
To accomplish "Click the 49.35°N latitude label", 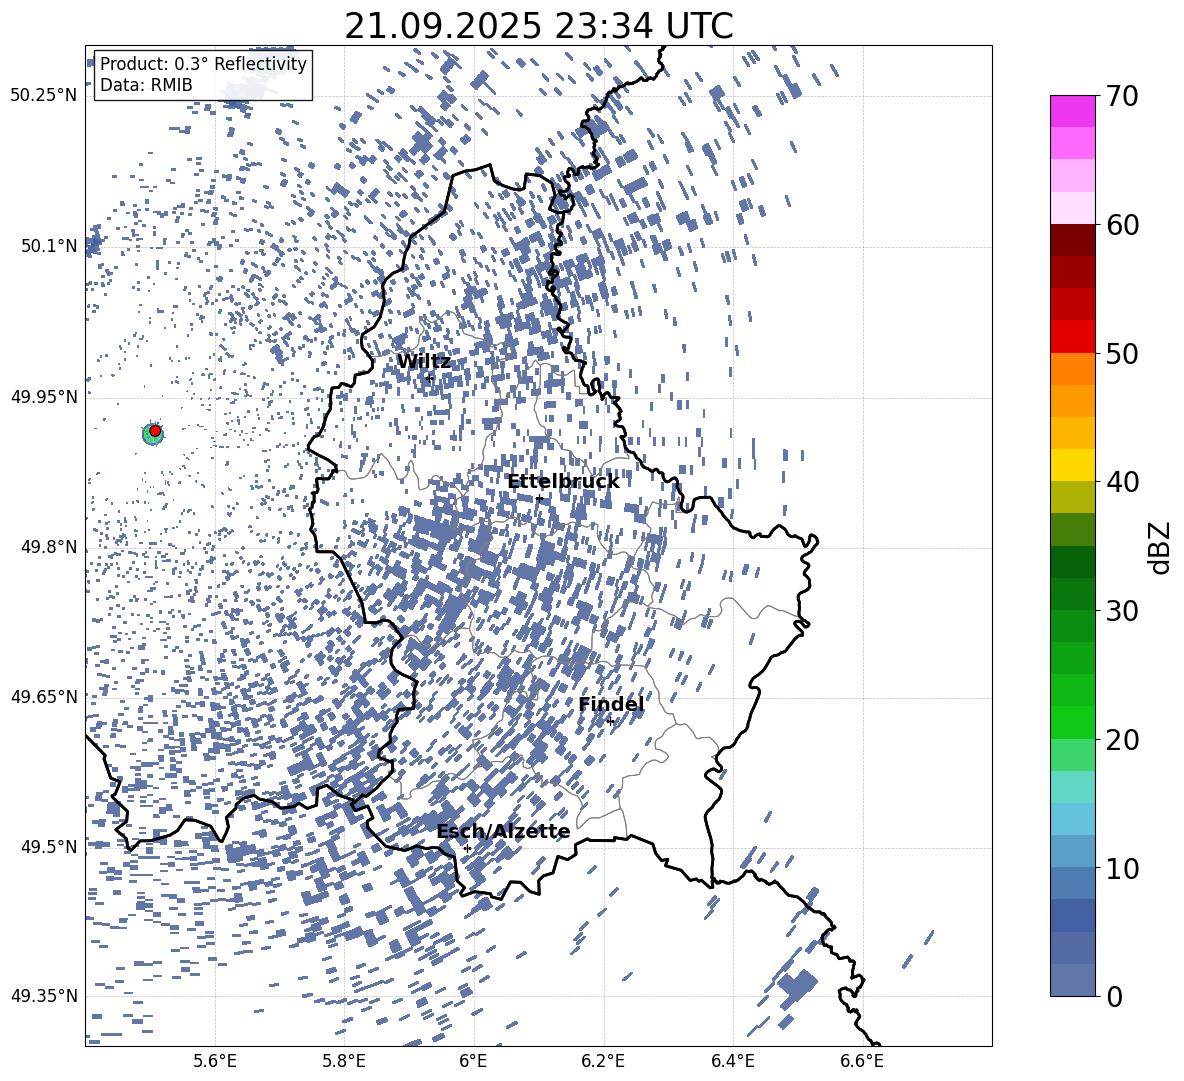I will [44, 996].
